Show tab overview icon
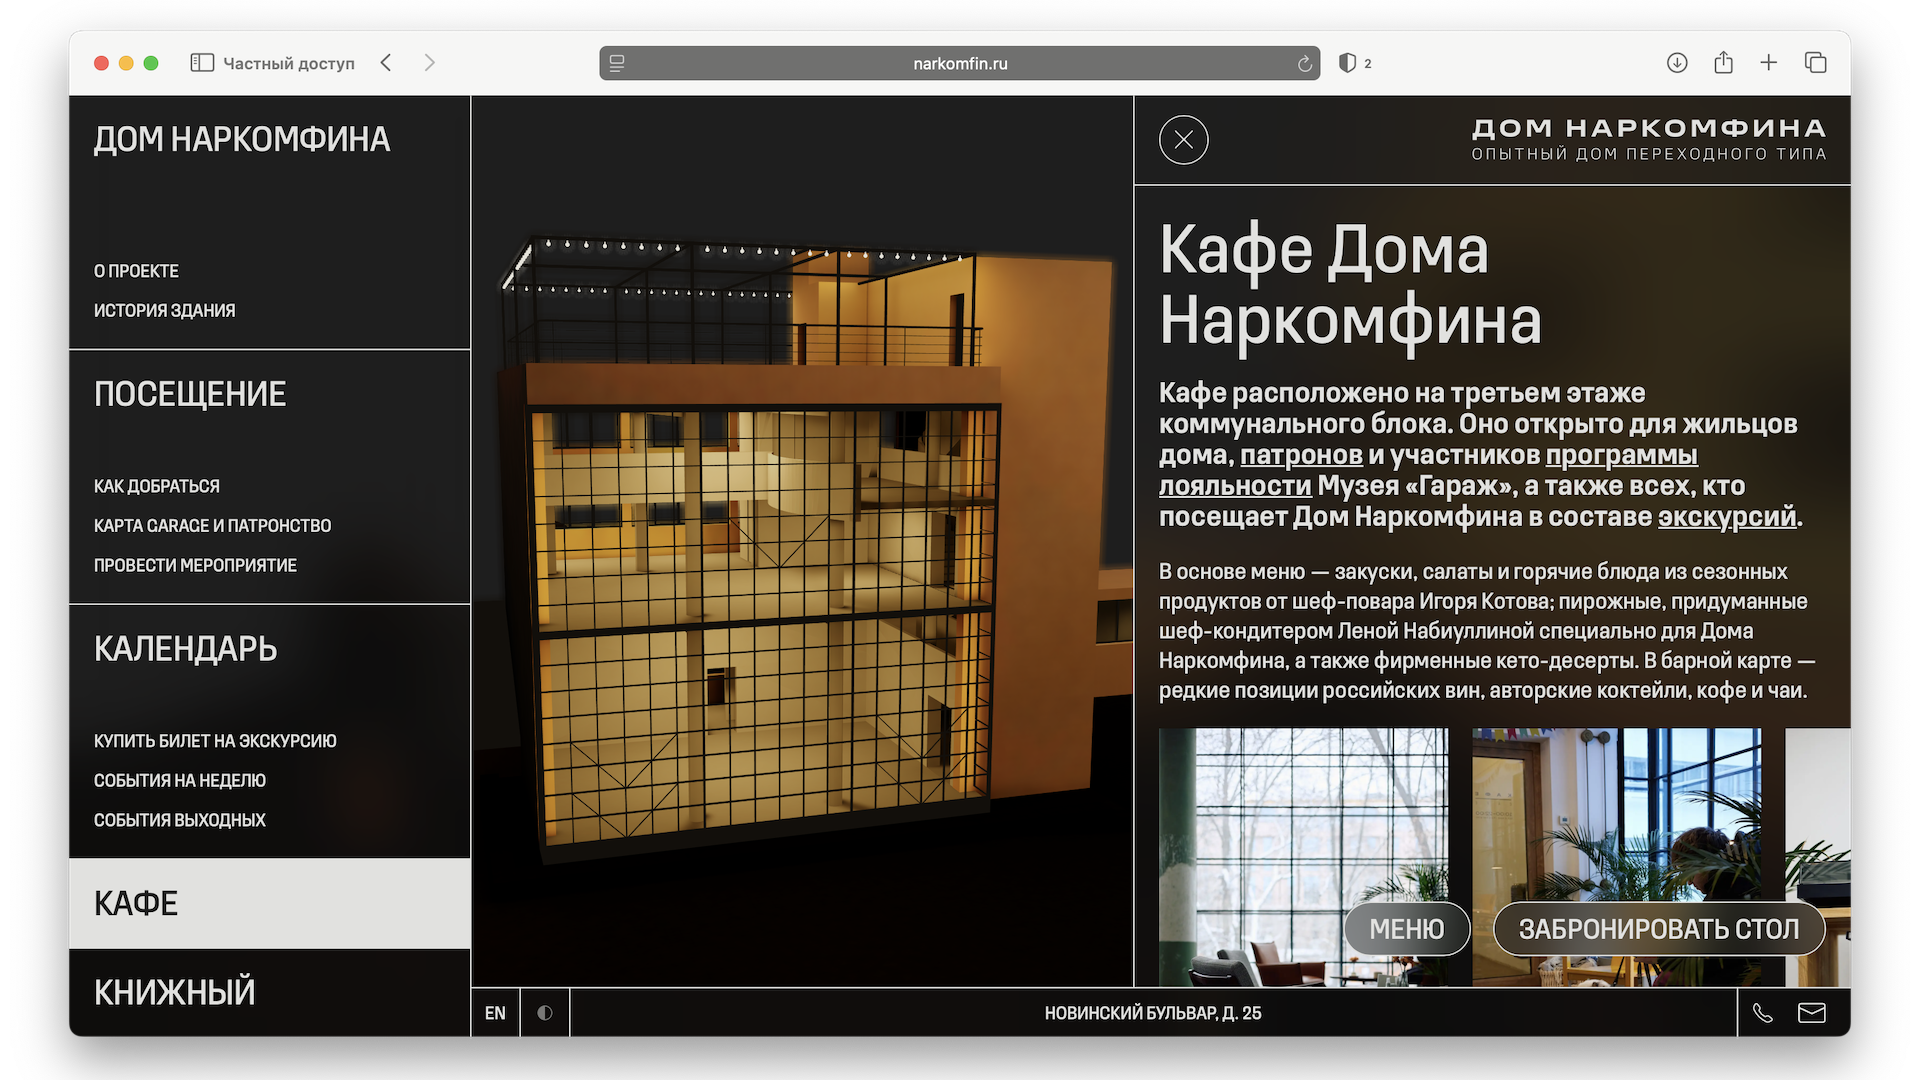Viewport: 1920px width, 1080px height. 1815,63
